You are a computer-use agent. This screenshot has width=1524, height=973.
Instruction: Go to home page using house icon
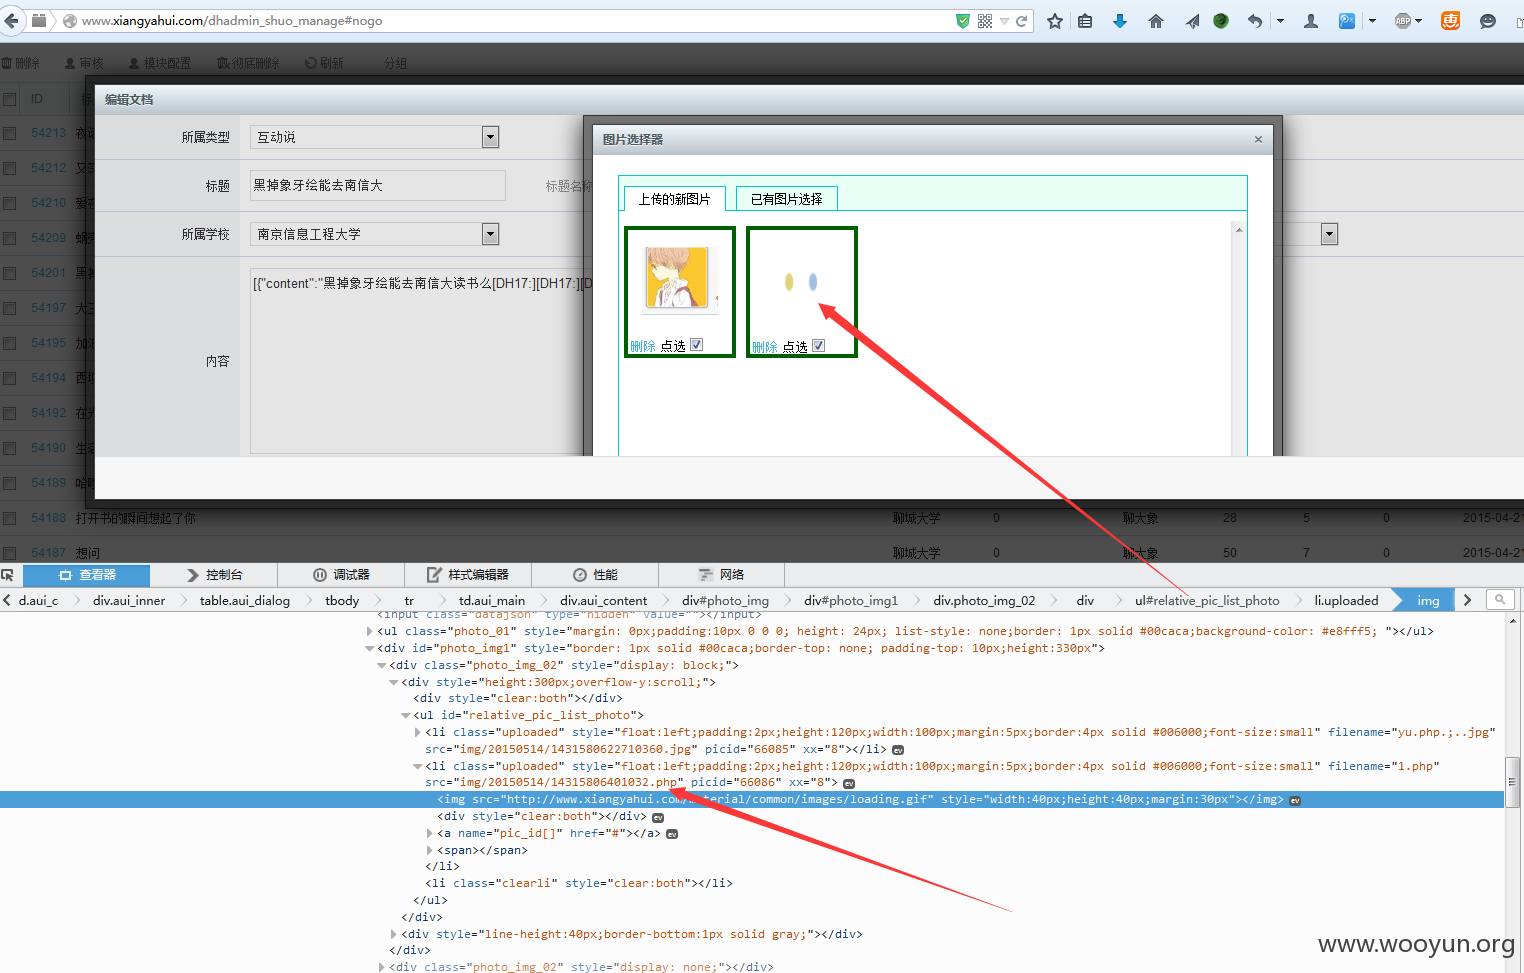1156,21
